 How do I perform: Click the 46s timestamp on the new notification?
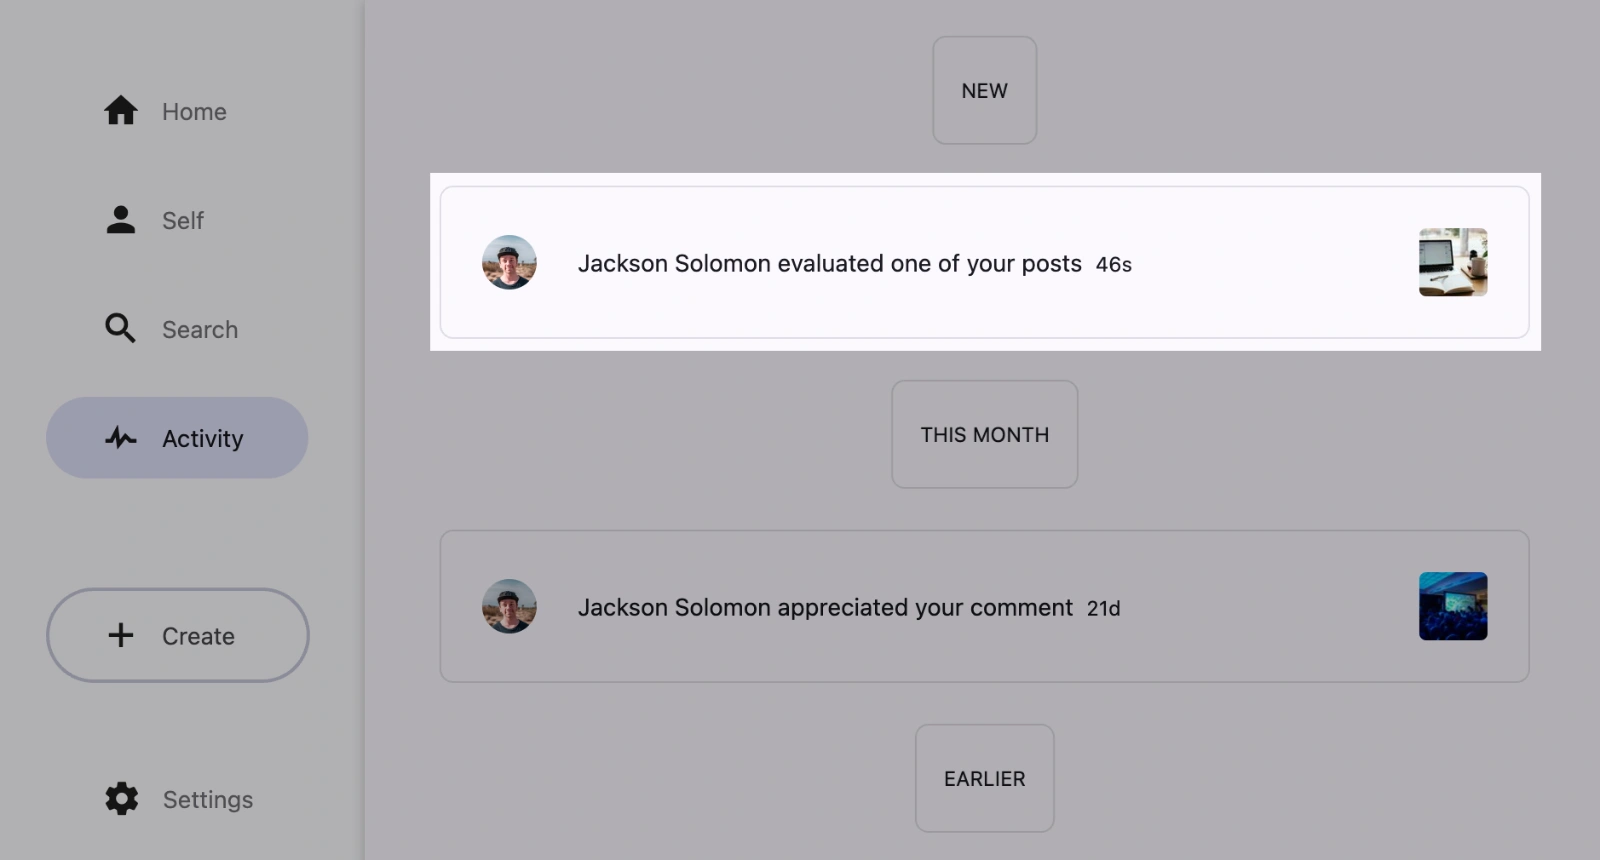click(x=1113, y=264)
